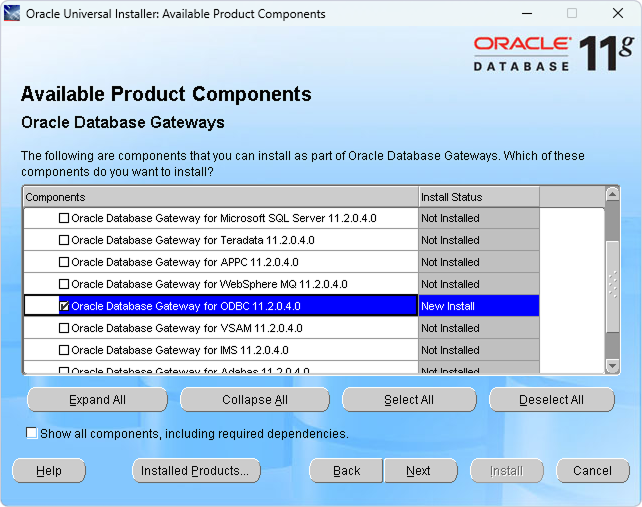Check Gateway for VSAM checkbox

point(64,328)
